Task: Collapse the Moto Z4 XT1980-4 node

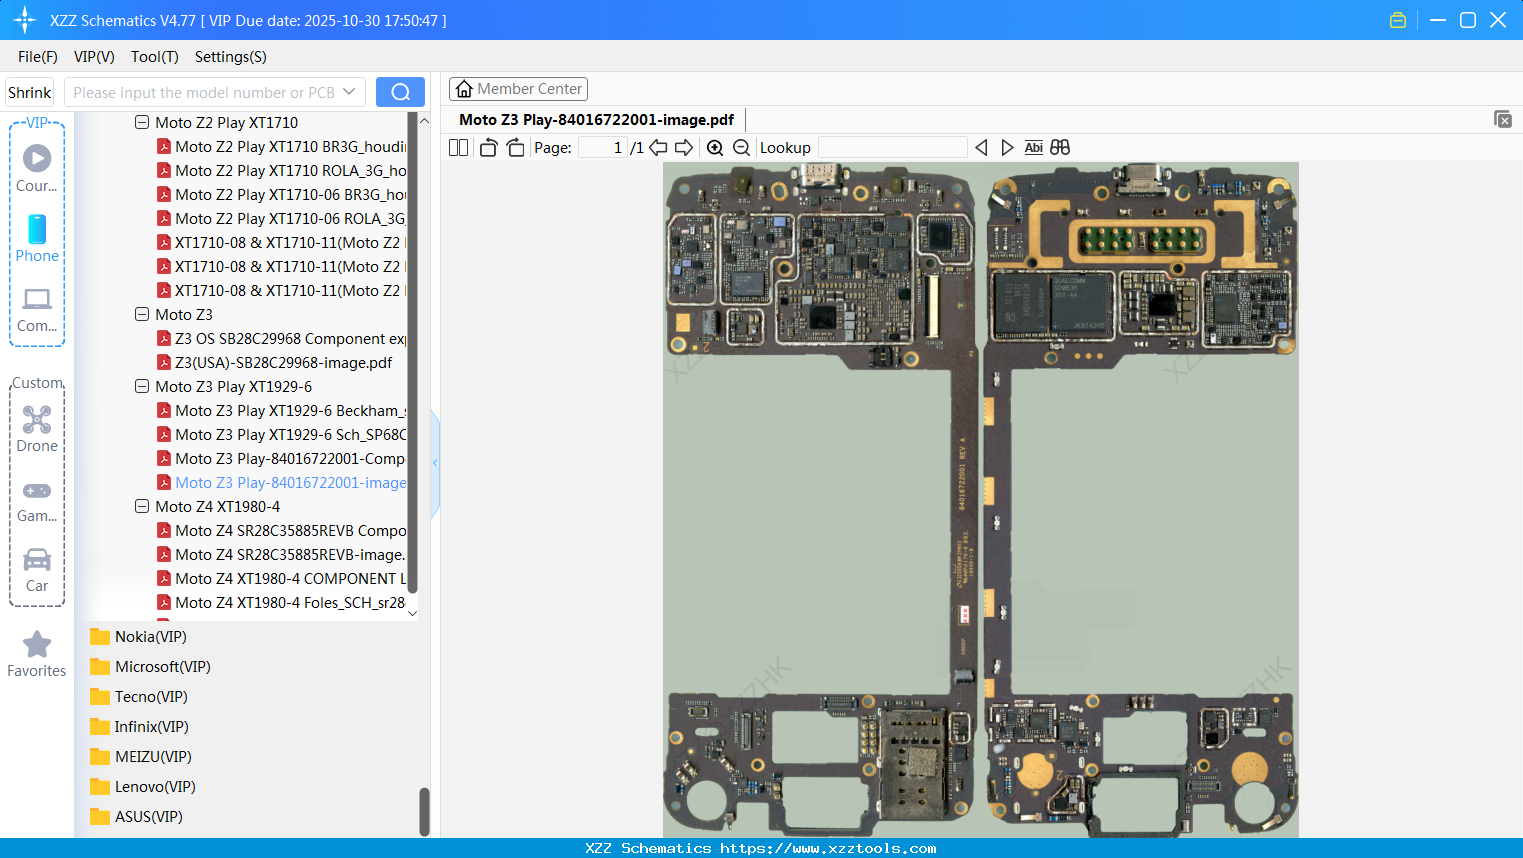Action: coord(142,507)
